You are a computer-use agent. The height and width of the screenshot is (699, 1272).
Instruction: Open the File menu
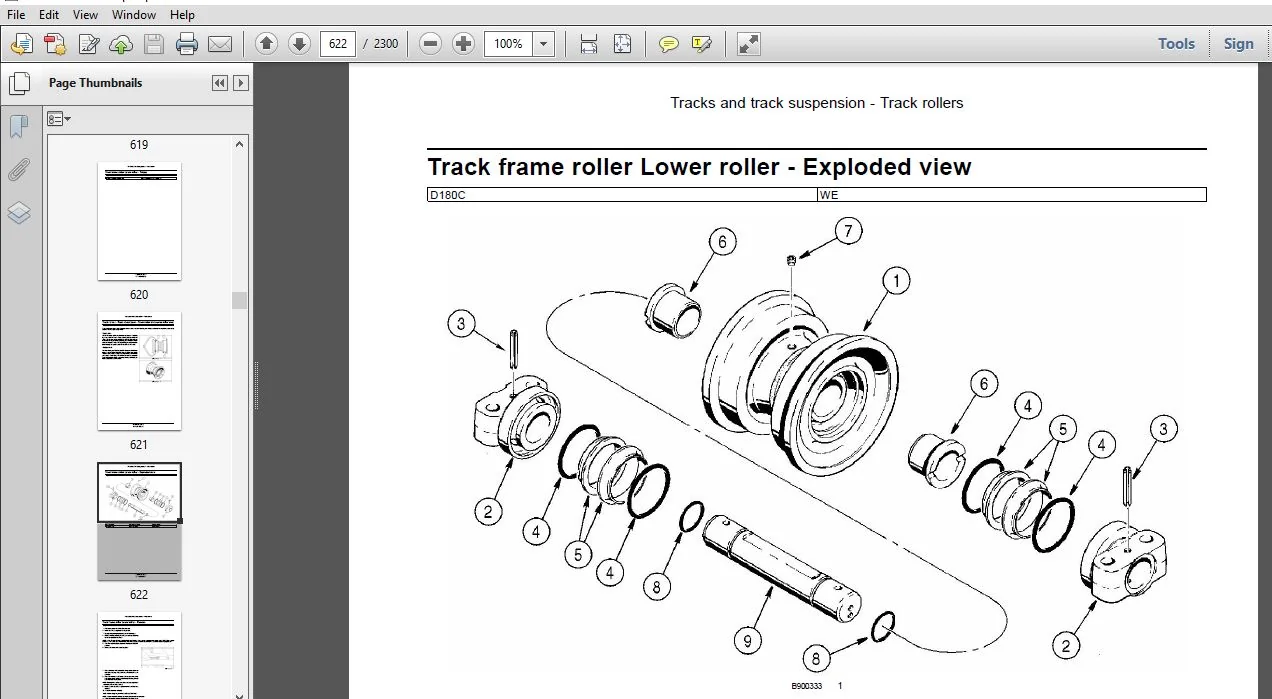click(x=16, y=15)
